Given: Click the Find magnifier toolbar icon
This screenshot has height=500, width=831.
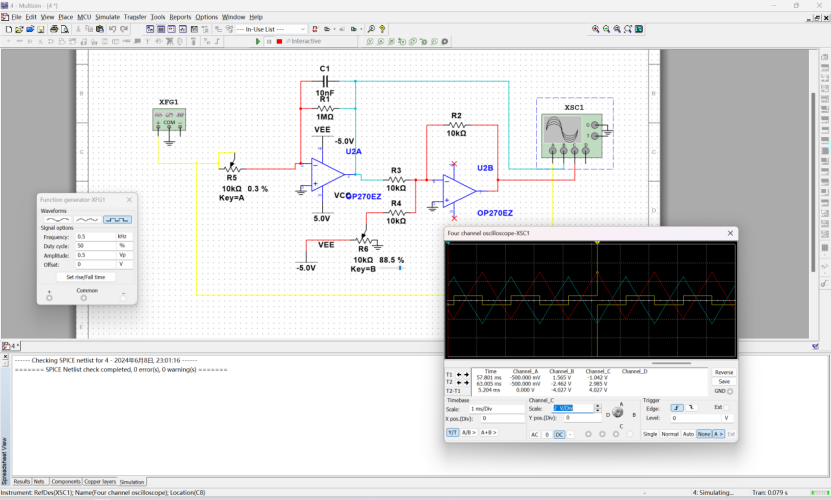Looking at the screenshot, I should [371, 29].
